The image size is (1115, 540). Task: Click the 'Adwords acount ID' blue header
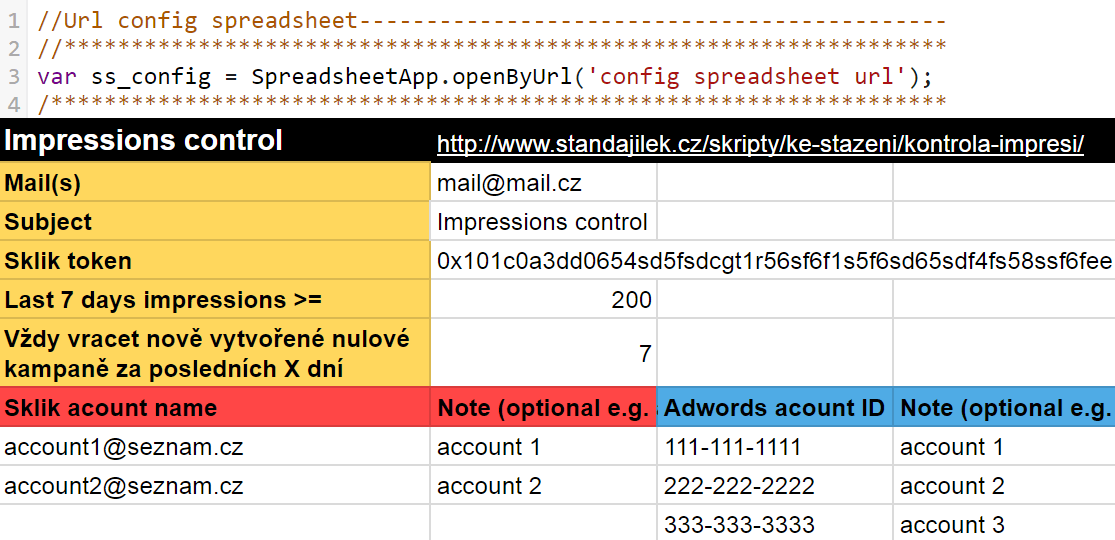pos(774,408)
